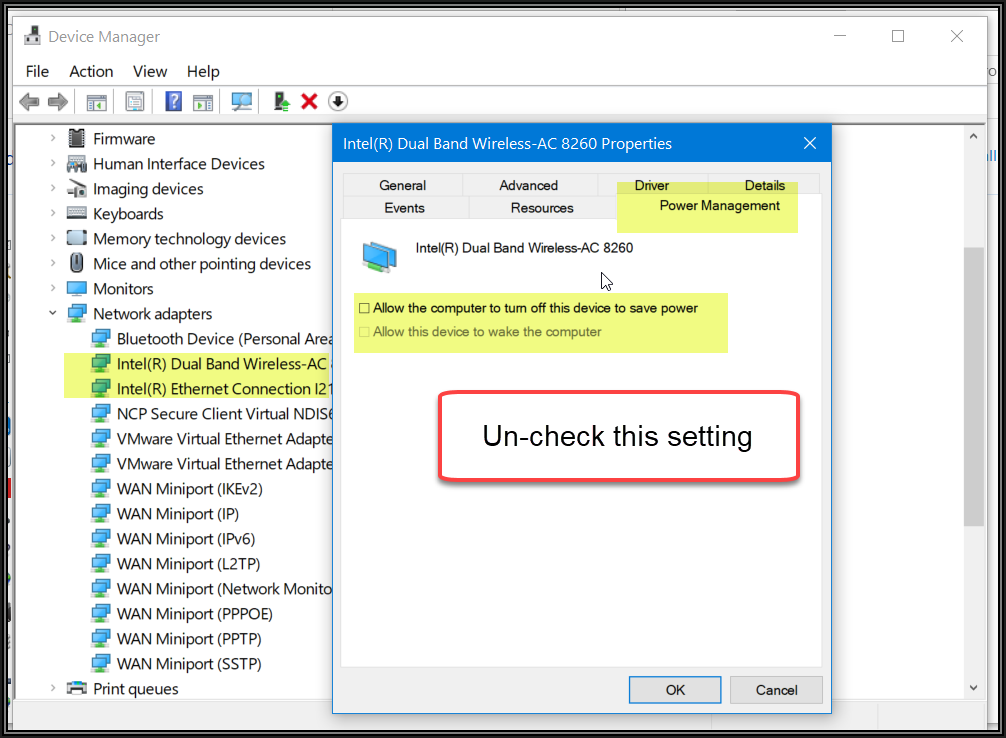
Task: Click Scan for hardware changes icon
Action: (x=242, y=101)
